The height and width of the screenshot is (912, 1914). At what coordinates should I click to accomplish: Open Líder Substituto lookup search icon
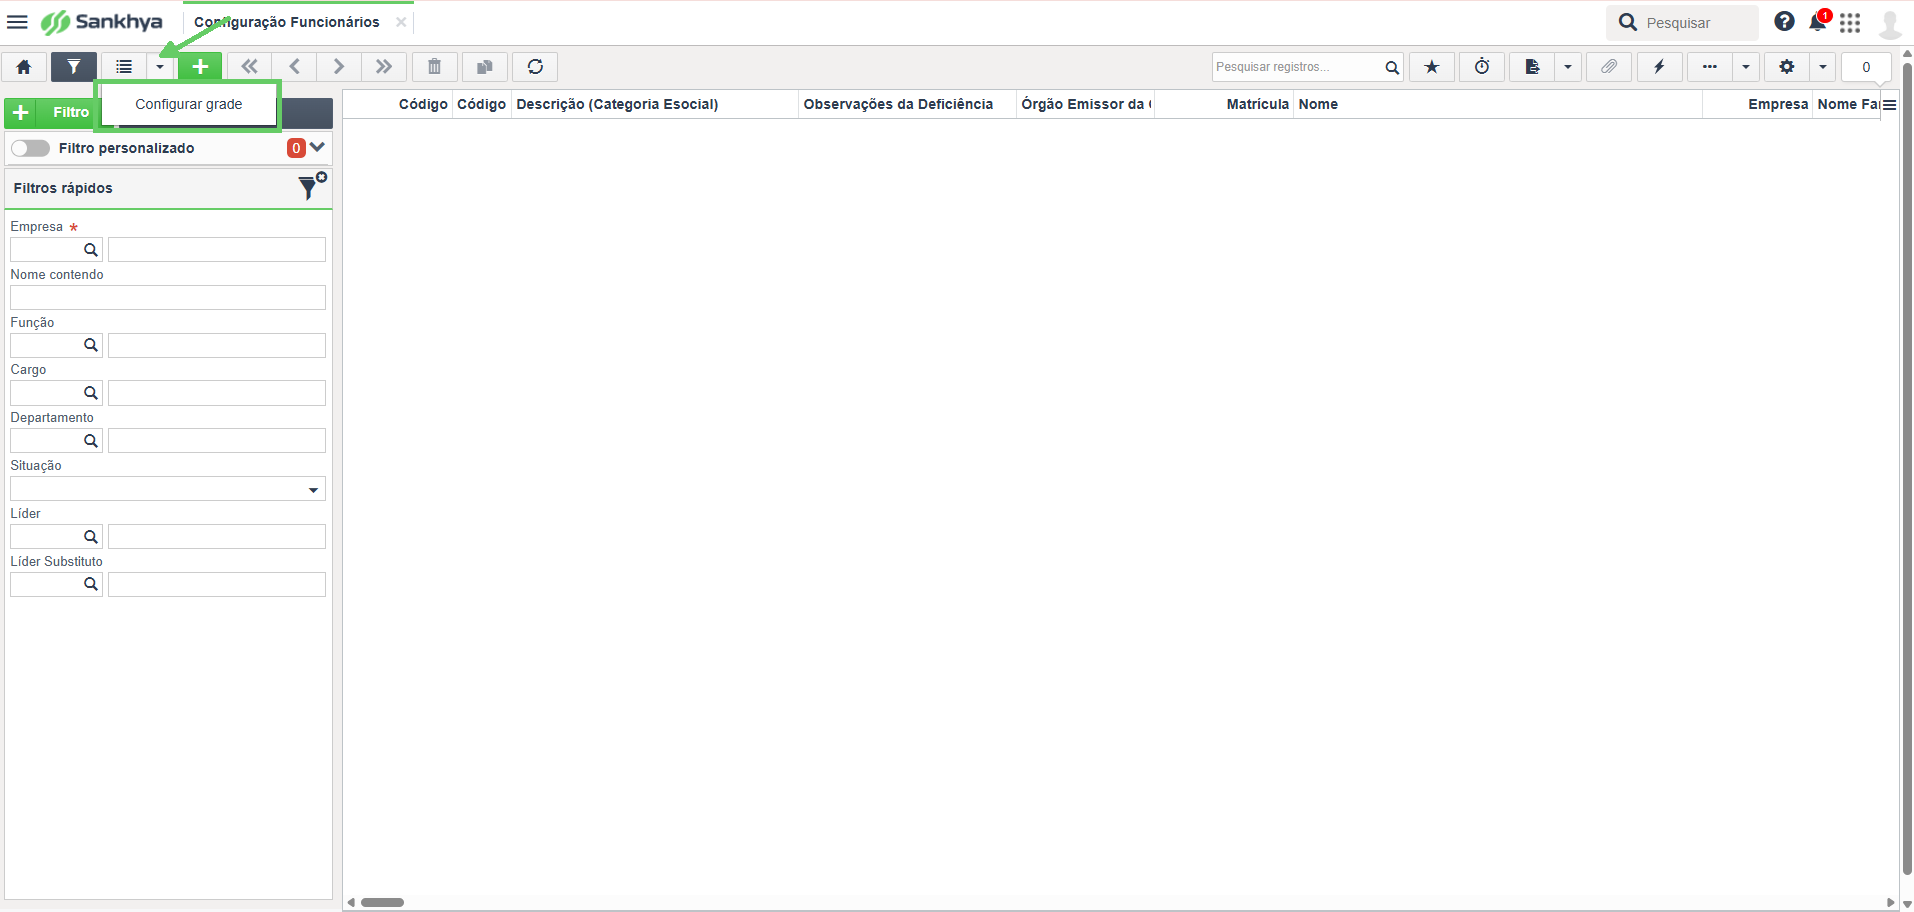91,584
